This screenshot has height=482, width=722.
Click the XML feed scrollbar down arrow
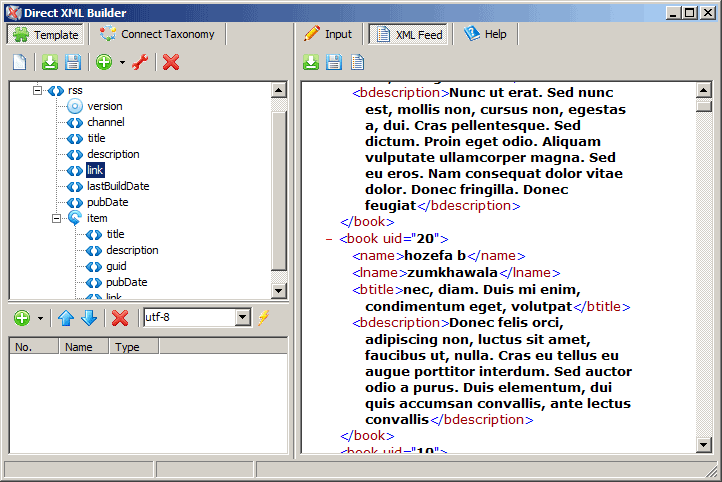(x=703, y=444)
